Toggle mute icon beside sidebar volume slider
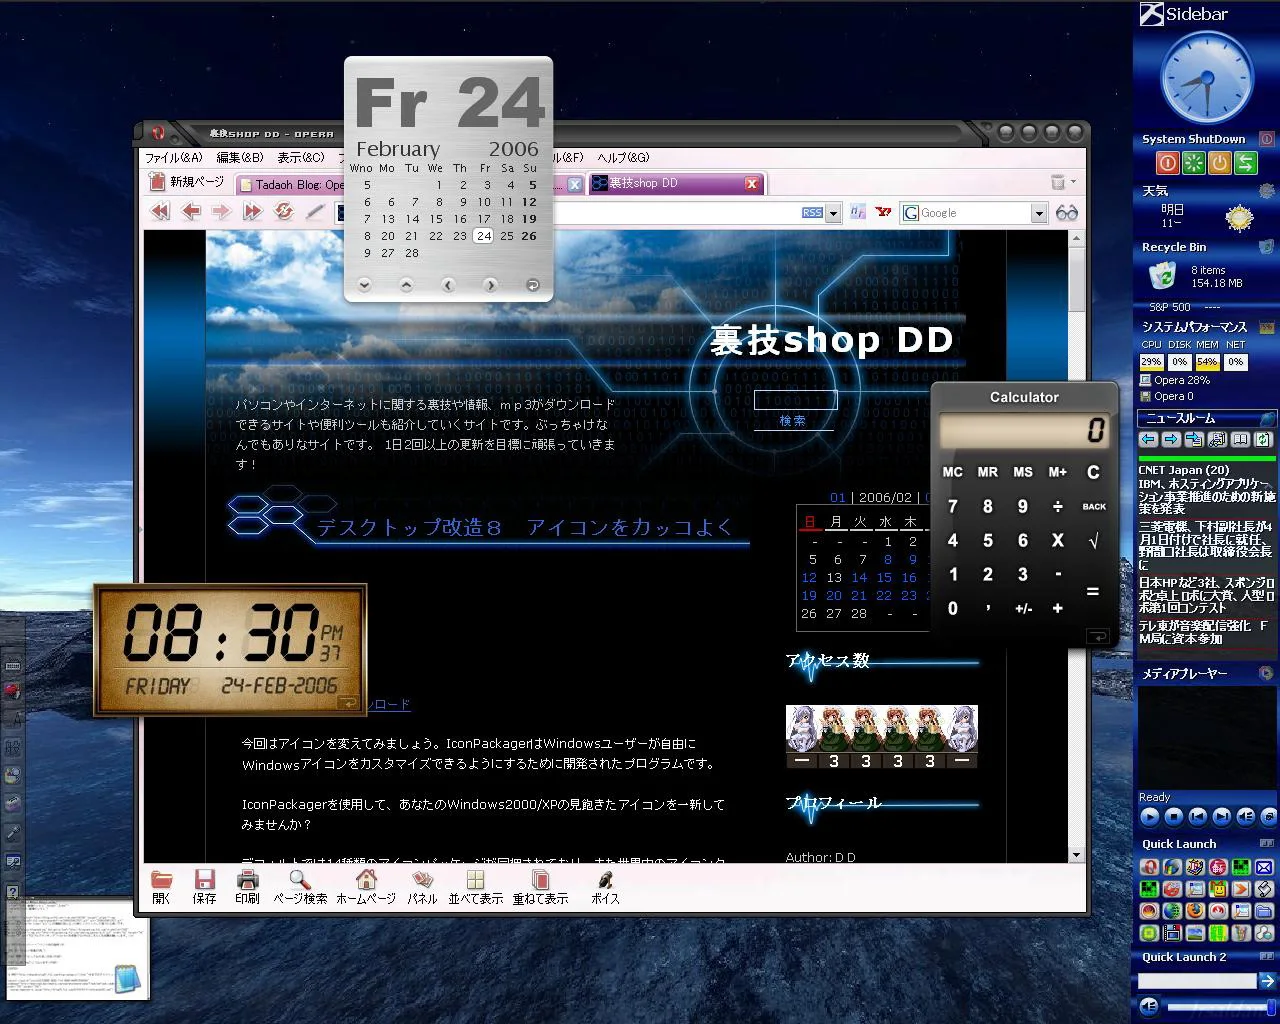1280x1024 pixels. [1149, 1007]
